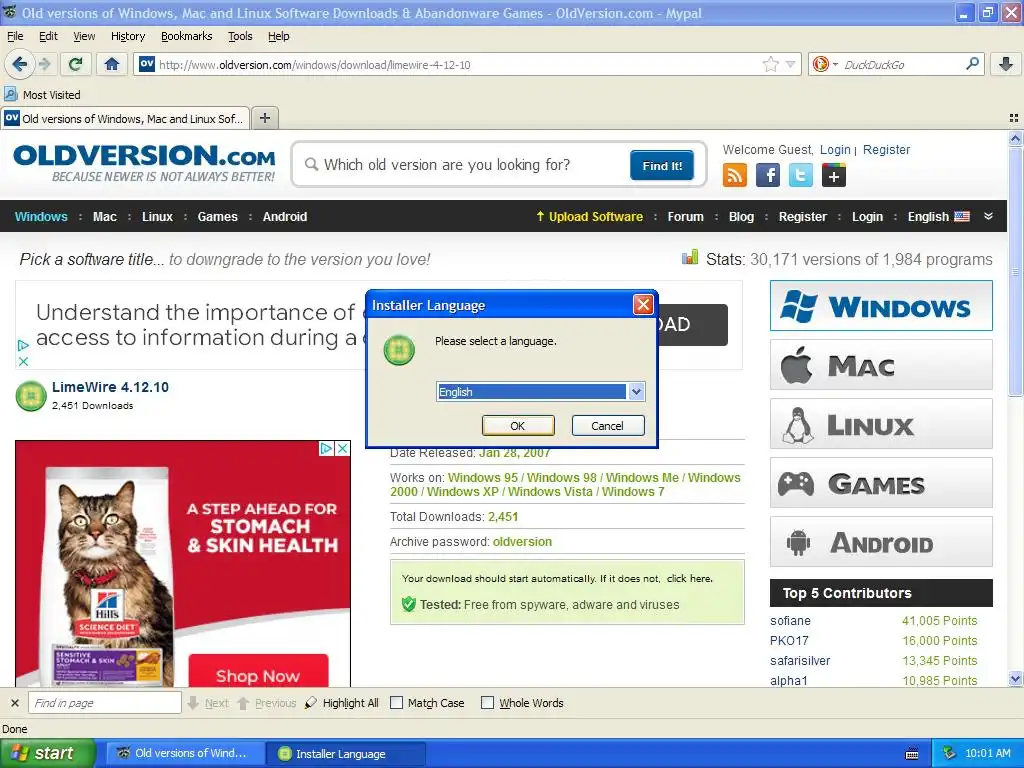Click the security shield tray icon
Viewport: 1024px width, 768px height.
pyautogui.click(x=950, y=753)
